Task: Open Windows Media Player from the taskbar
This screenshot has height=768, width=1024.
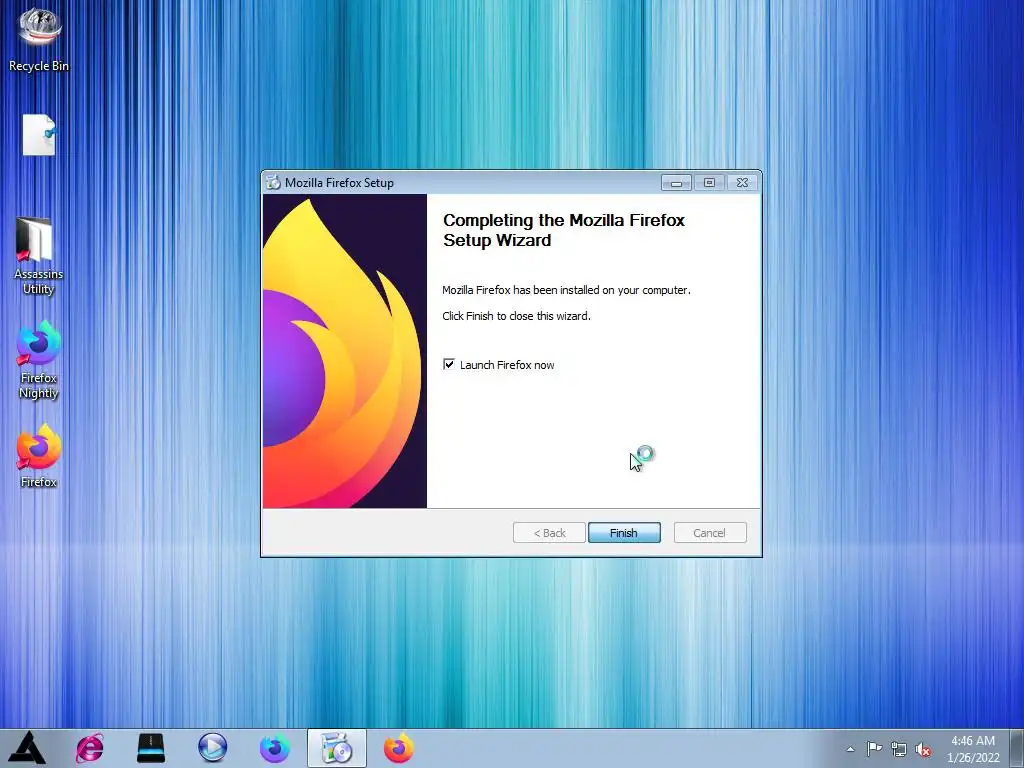Action: point(212,748)
